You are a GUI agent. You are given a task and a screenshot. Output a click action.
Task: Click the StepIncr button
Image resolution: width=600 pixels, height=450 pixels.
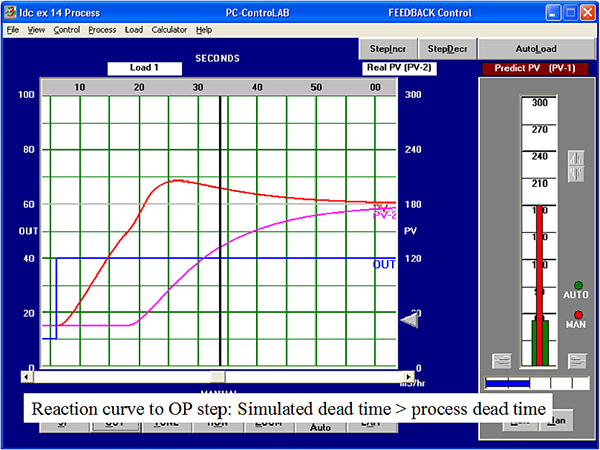388,49
